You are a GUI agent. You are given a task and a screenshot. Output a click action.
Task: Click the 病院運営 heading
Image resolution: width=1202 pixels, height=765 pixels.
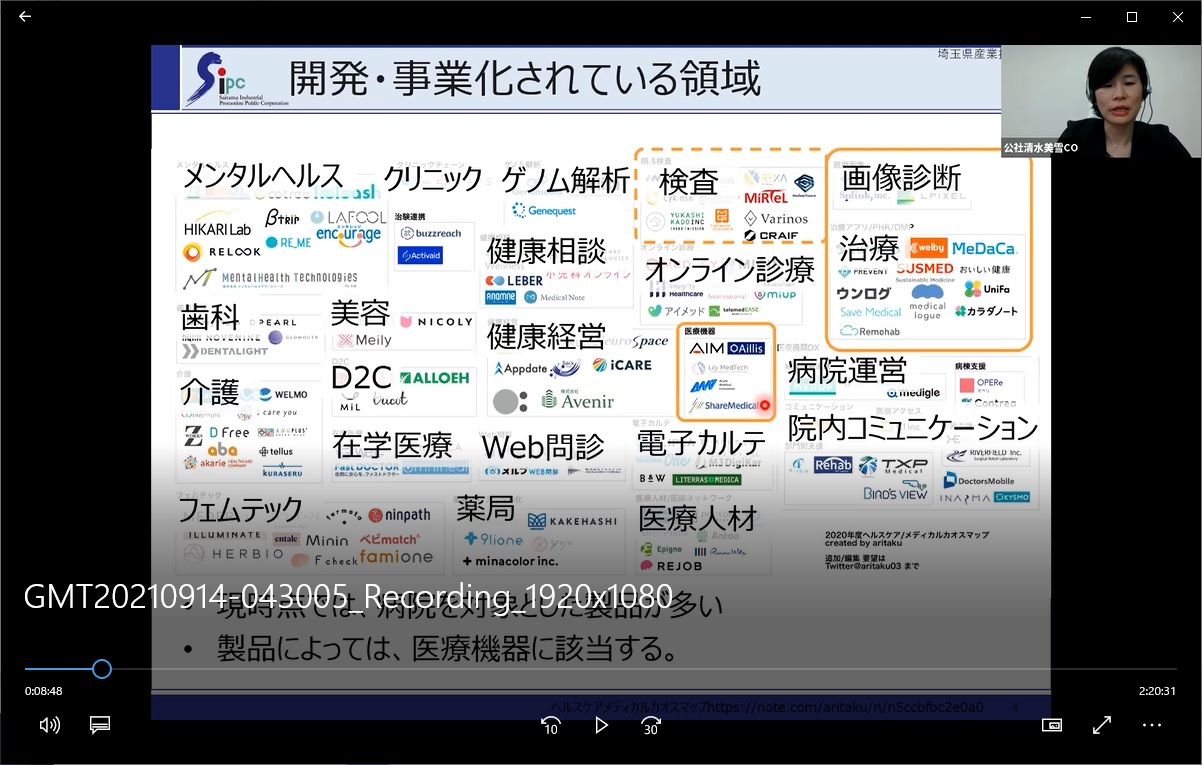coord(847,370)
